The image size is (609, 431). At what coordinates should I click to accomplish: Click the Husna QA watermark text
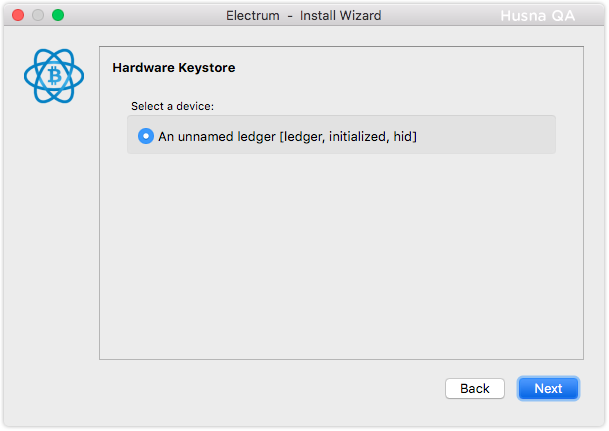538,16
